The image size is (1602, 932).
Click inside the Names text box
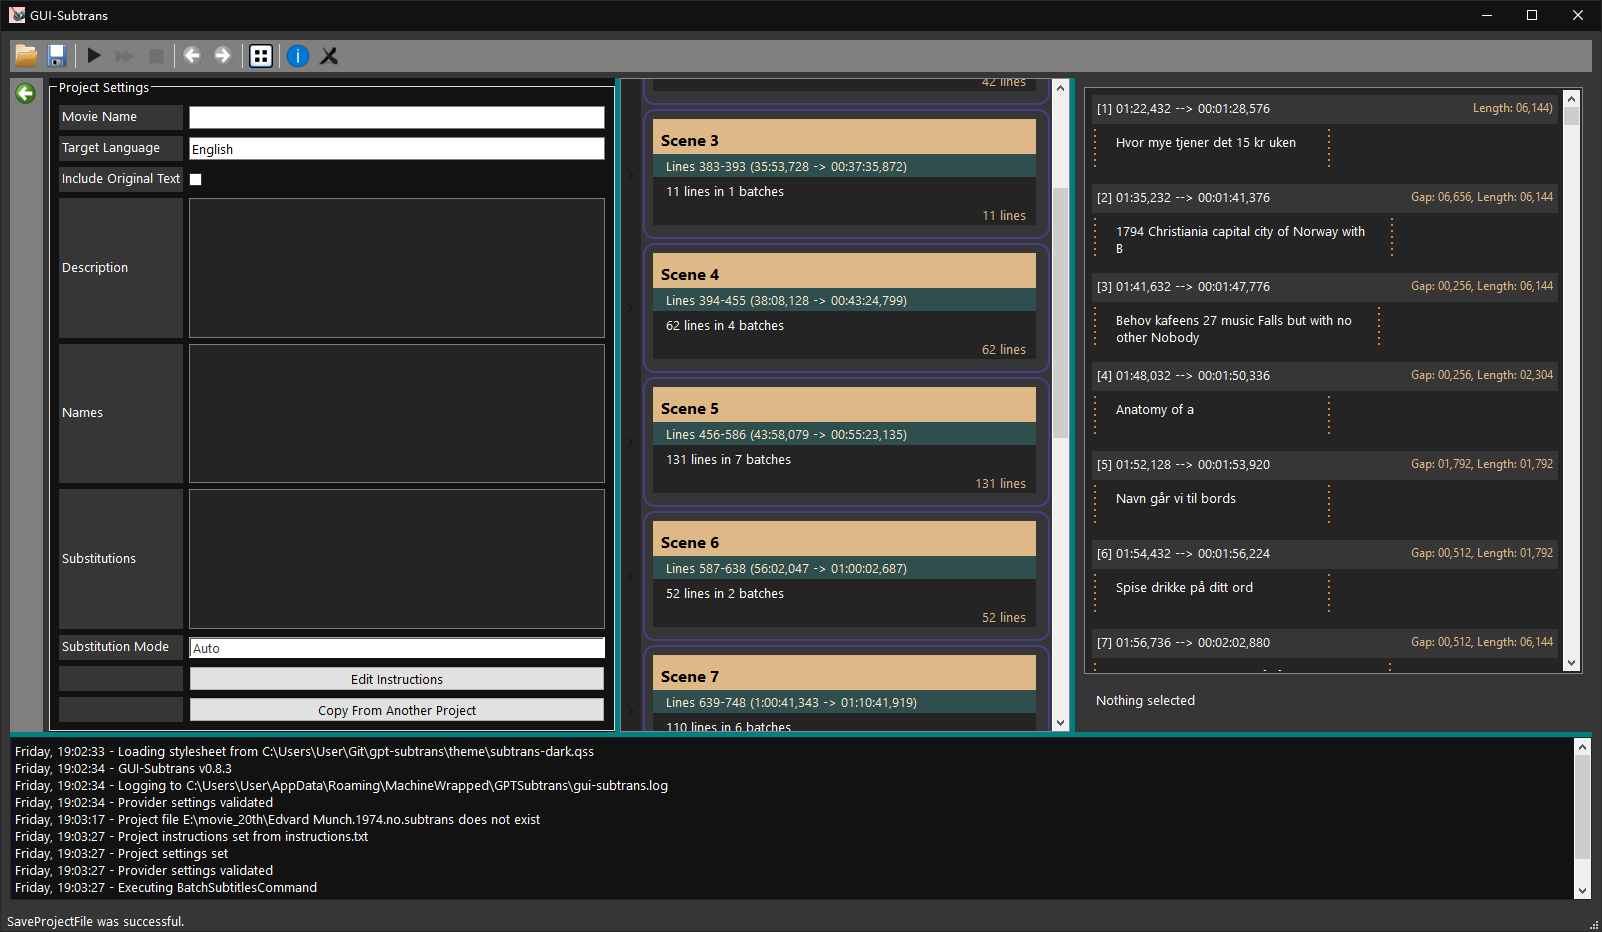pyautogui.click(x=397, y=413)
